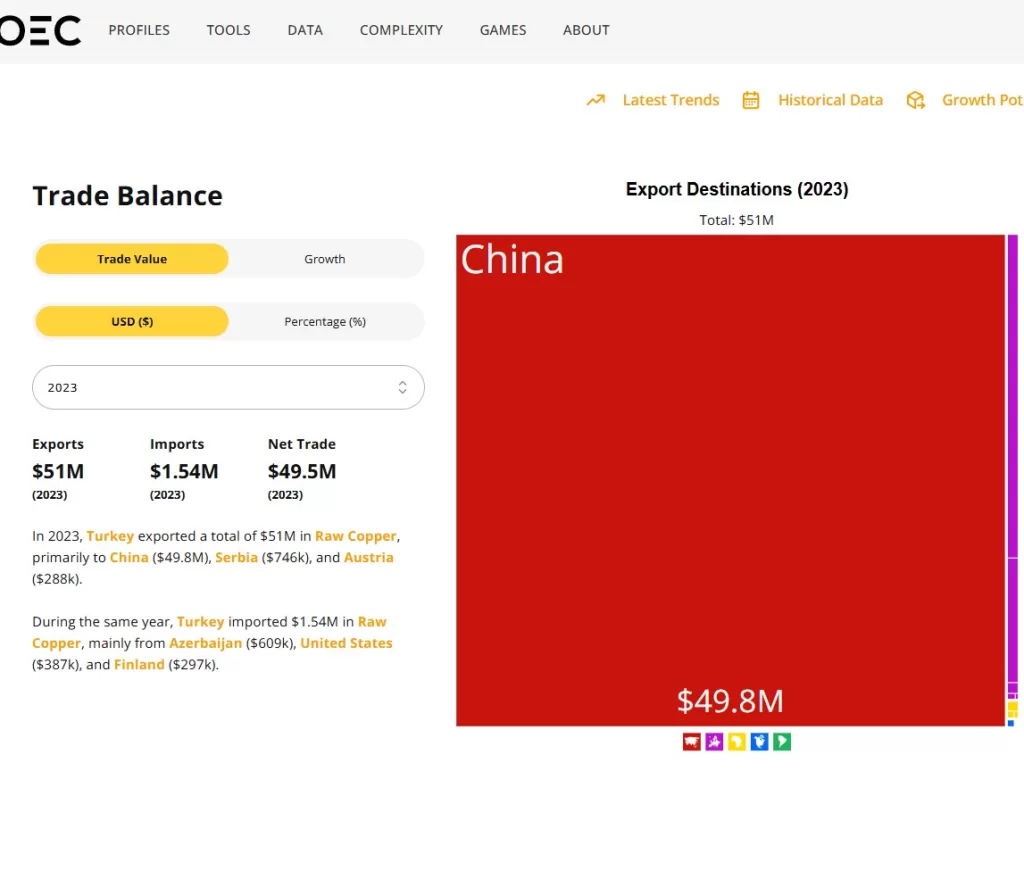The height and width of the screenshot is (879, 1024).
Task: Click the yellow Africa continent legend icon
Action: coord(737,742)
